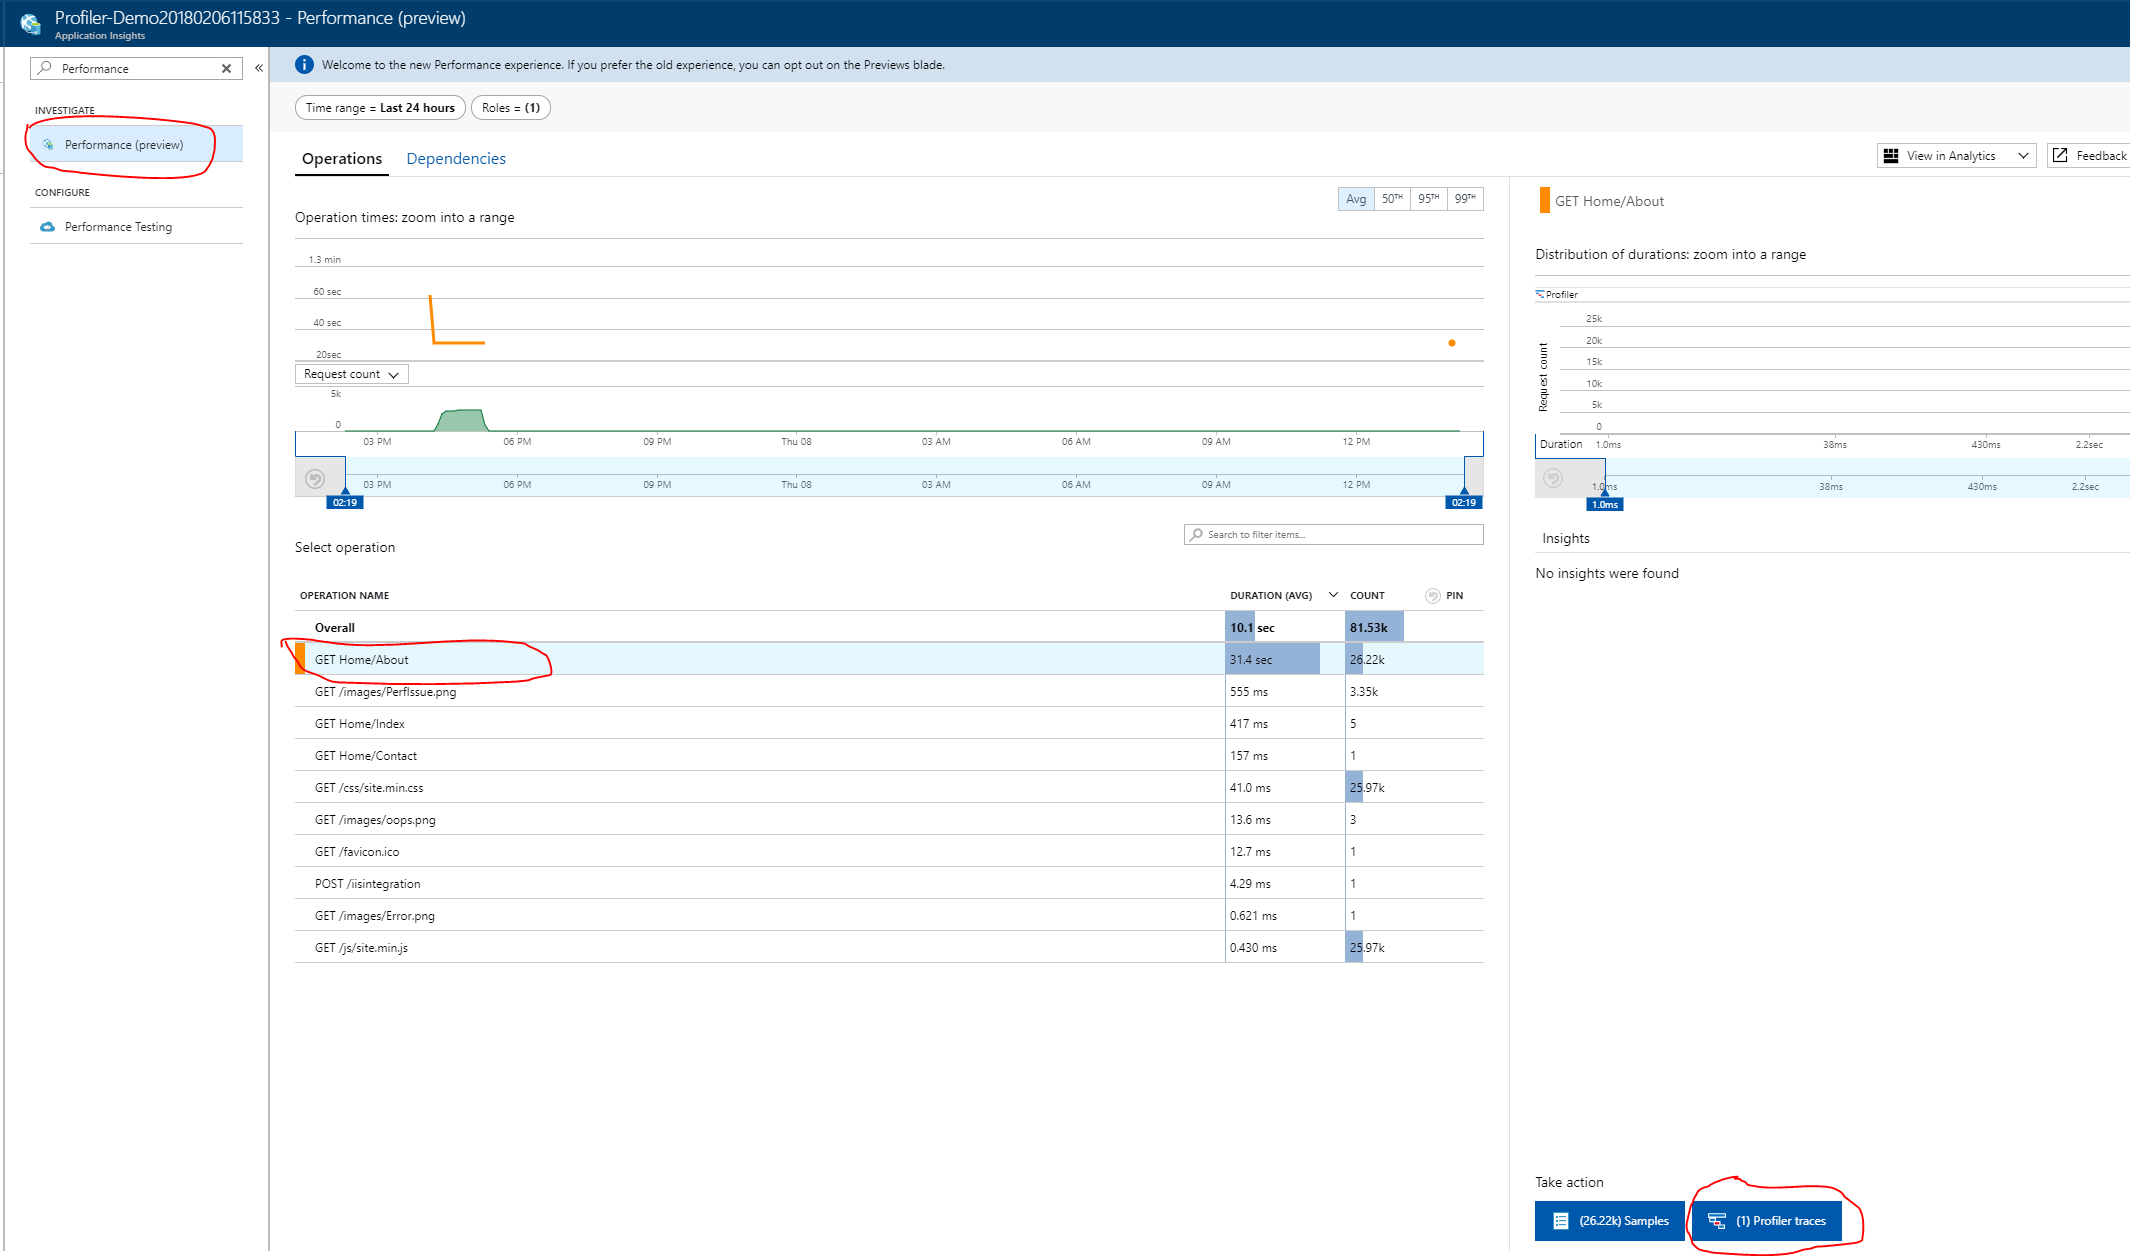Switch the chart to 50th percentile

[1392, 199]
